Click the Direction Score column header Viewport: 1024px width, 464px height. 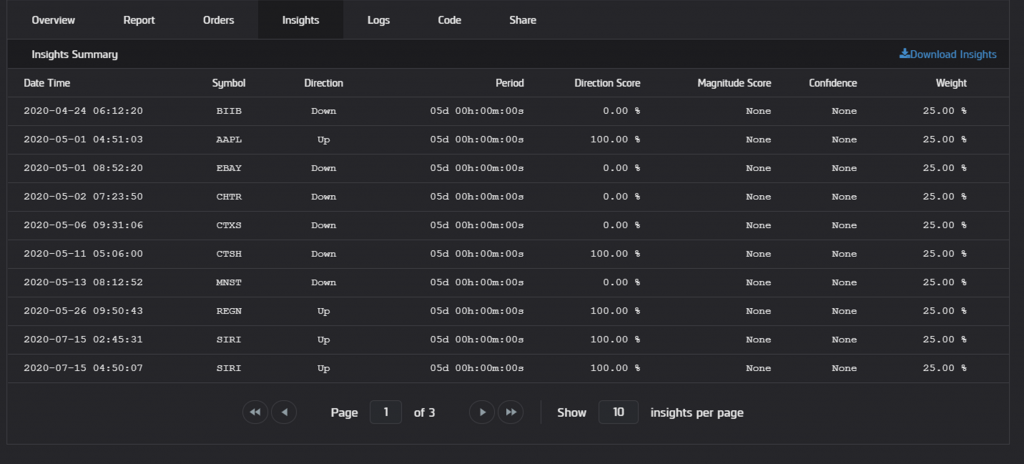[x=607, y=83]
